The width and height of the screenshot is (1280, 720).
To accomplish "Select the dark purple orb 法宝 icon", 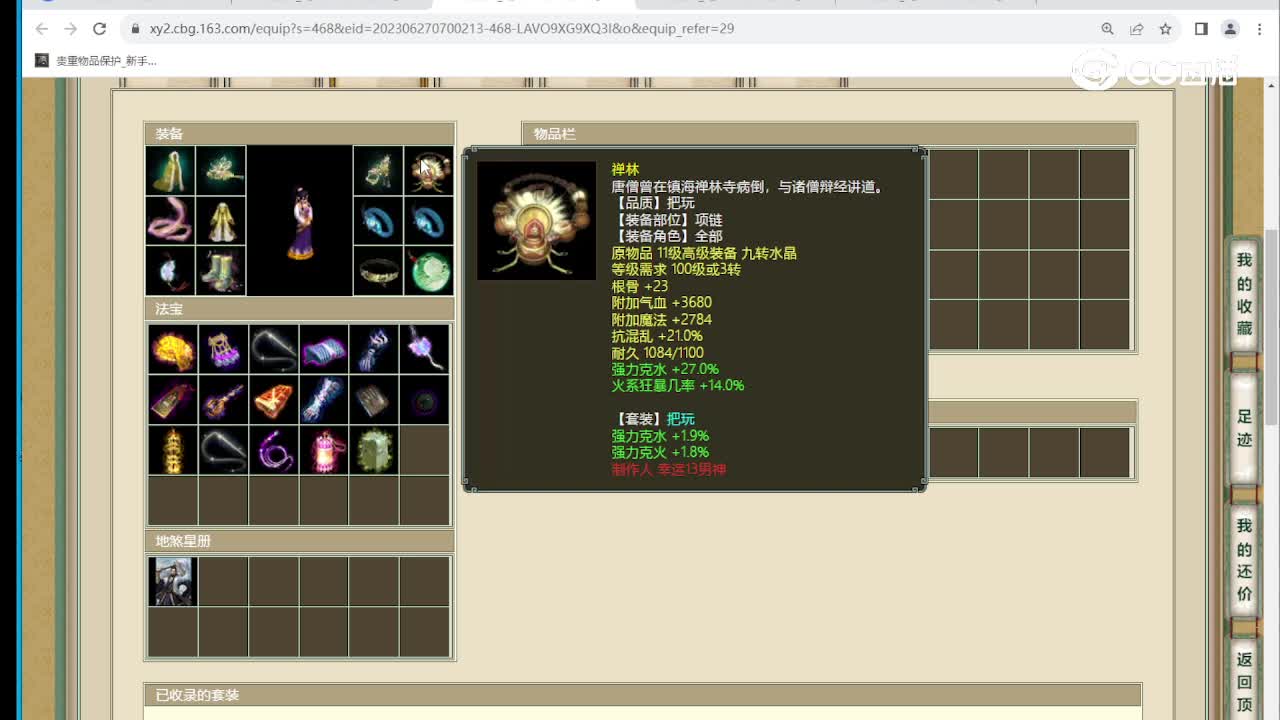I will click(424, 400).
